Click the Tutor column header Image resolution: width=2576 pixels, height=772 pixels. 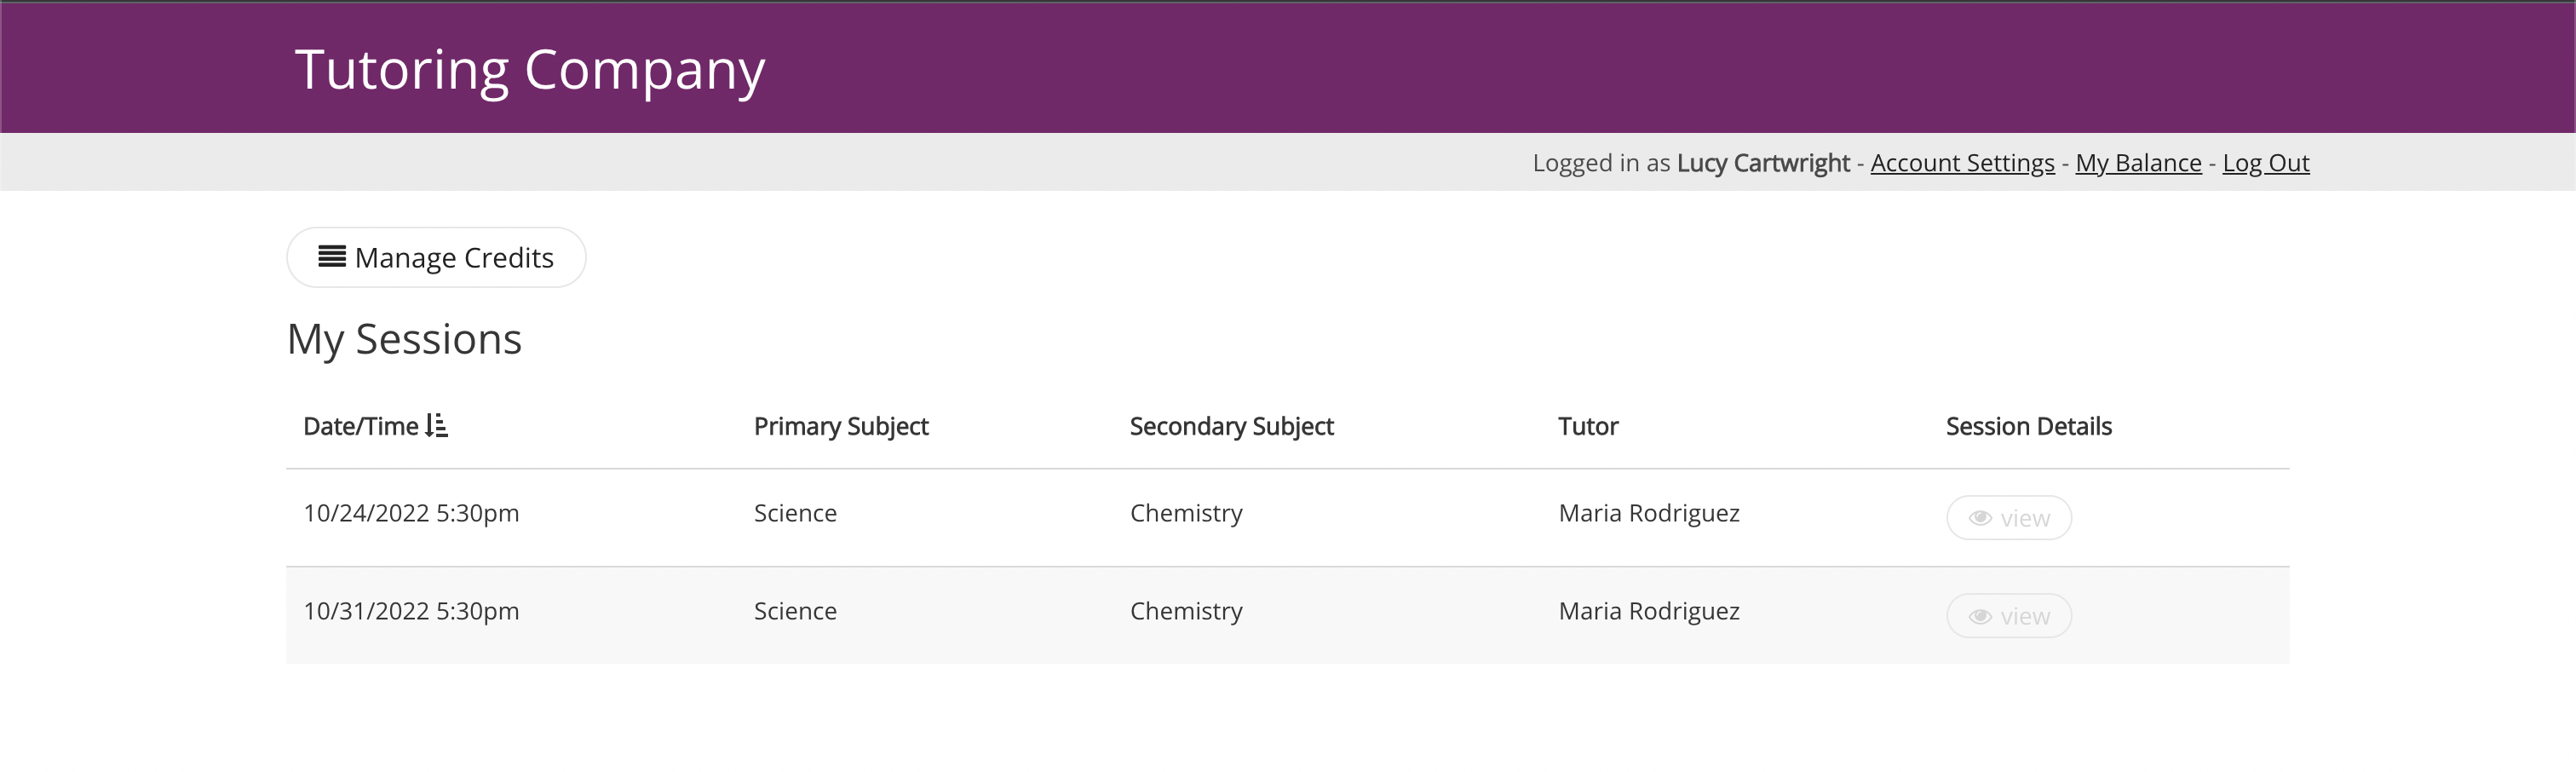click(1588, 426)
